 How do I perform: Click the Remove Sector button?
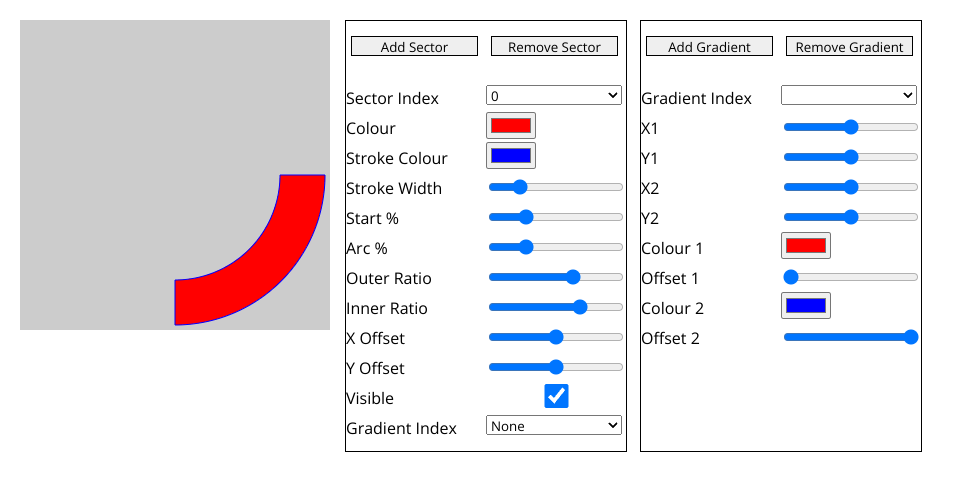coord(554,47)
